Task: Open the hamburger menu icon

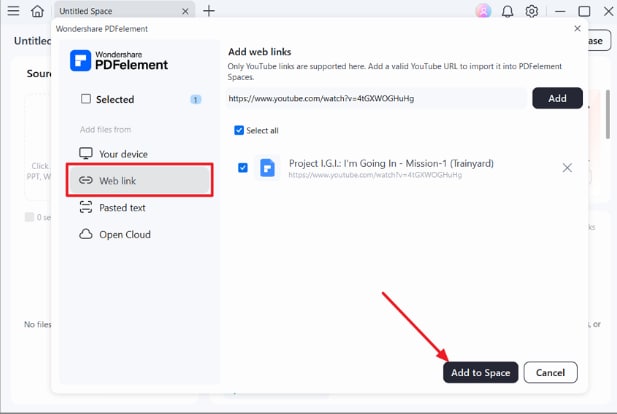Action: pos(13,11)
